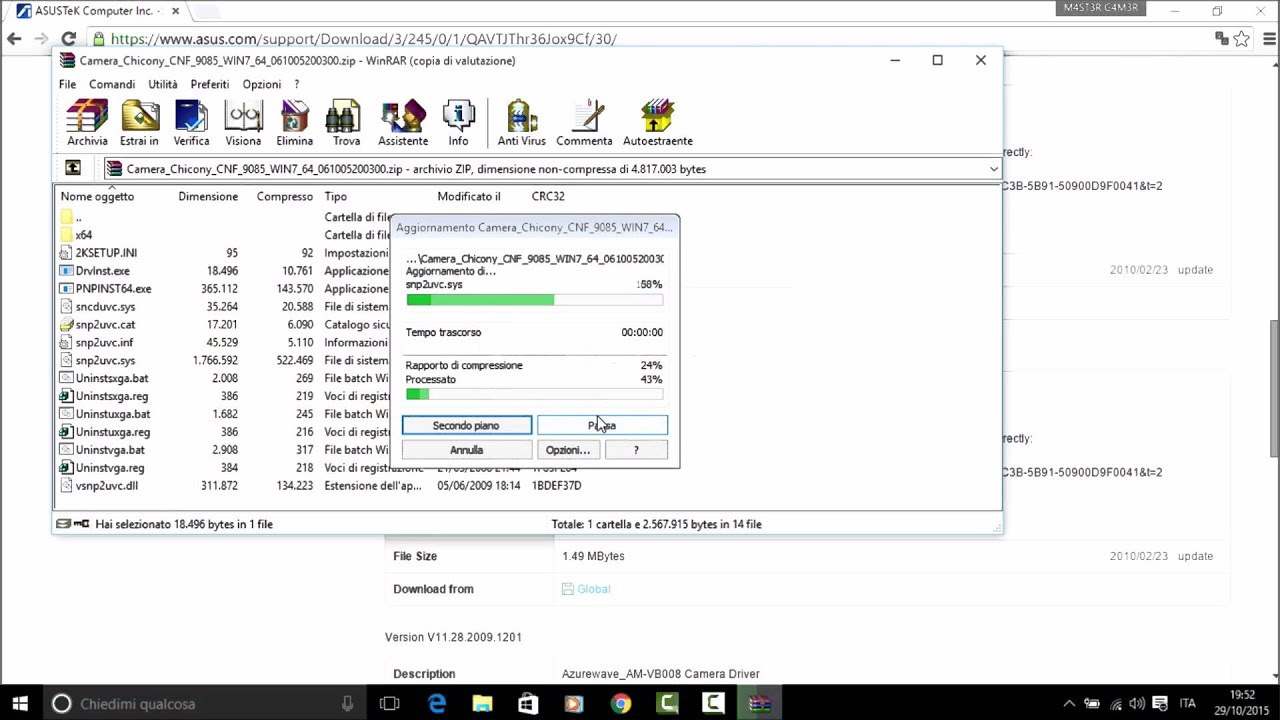Open Opzioni... in the progress dialog
The height and width of the screenshot is (720, 1280).
pyautogui.click(x=568, y=450)
